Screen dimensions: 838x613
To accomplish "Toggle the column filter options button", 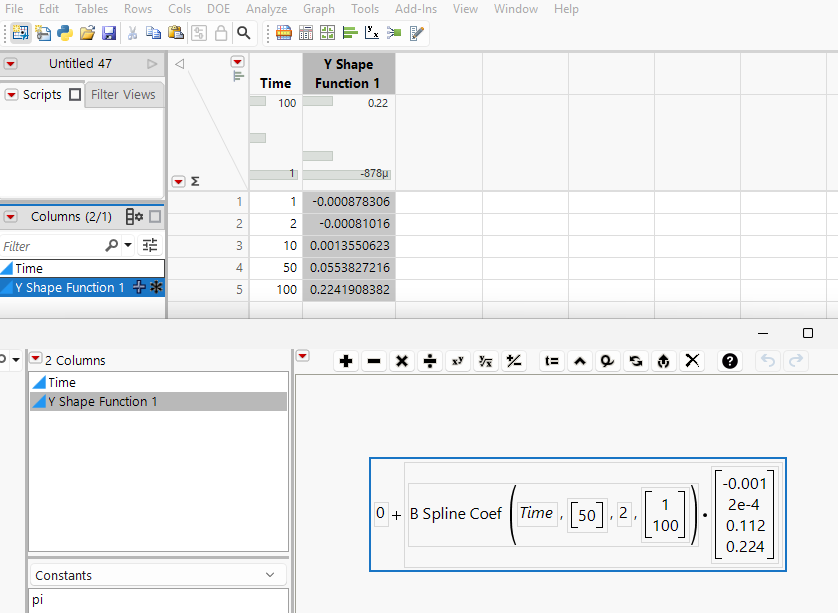I will (x=150, y=245).
